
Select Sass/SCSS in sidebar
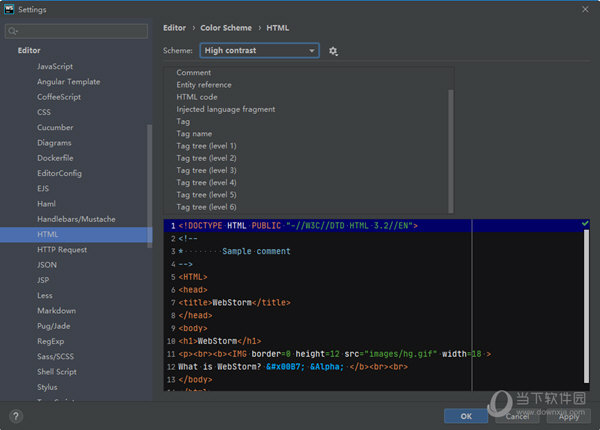click(55, 357)
